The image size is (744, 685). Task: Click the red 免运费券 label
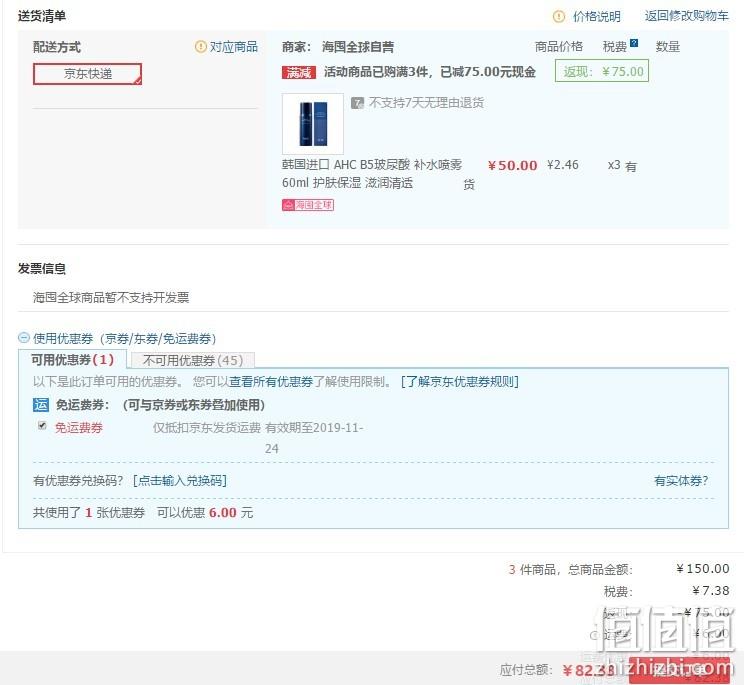[79, 428]
